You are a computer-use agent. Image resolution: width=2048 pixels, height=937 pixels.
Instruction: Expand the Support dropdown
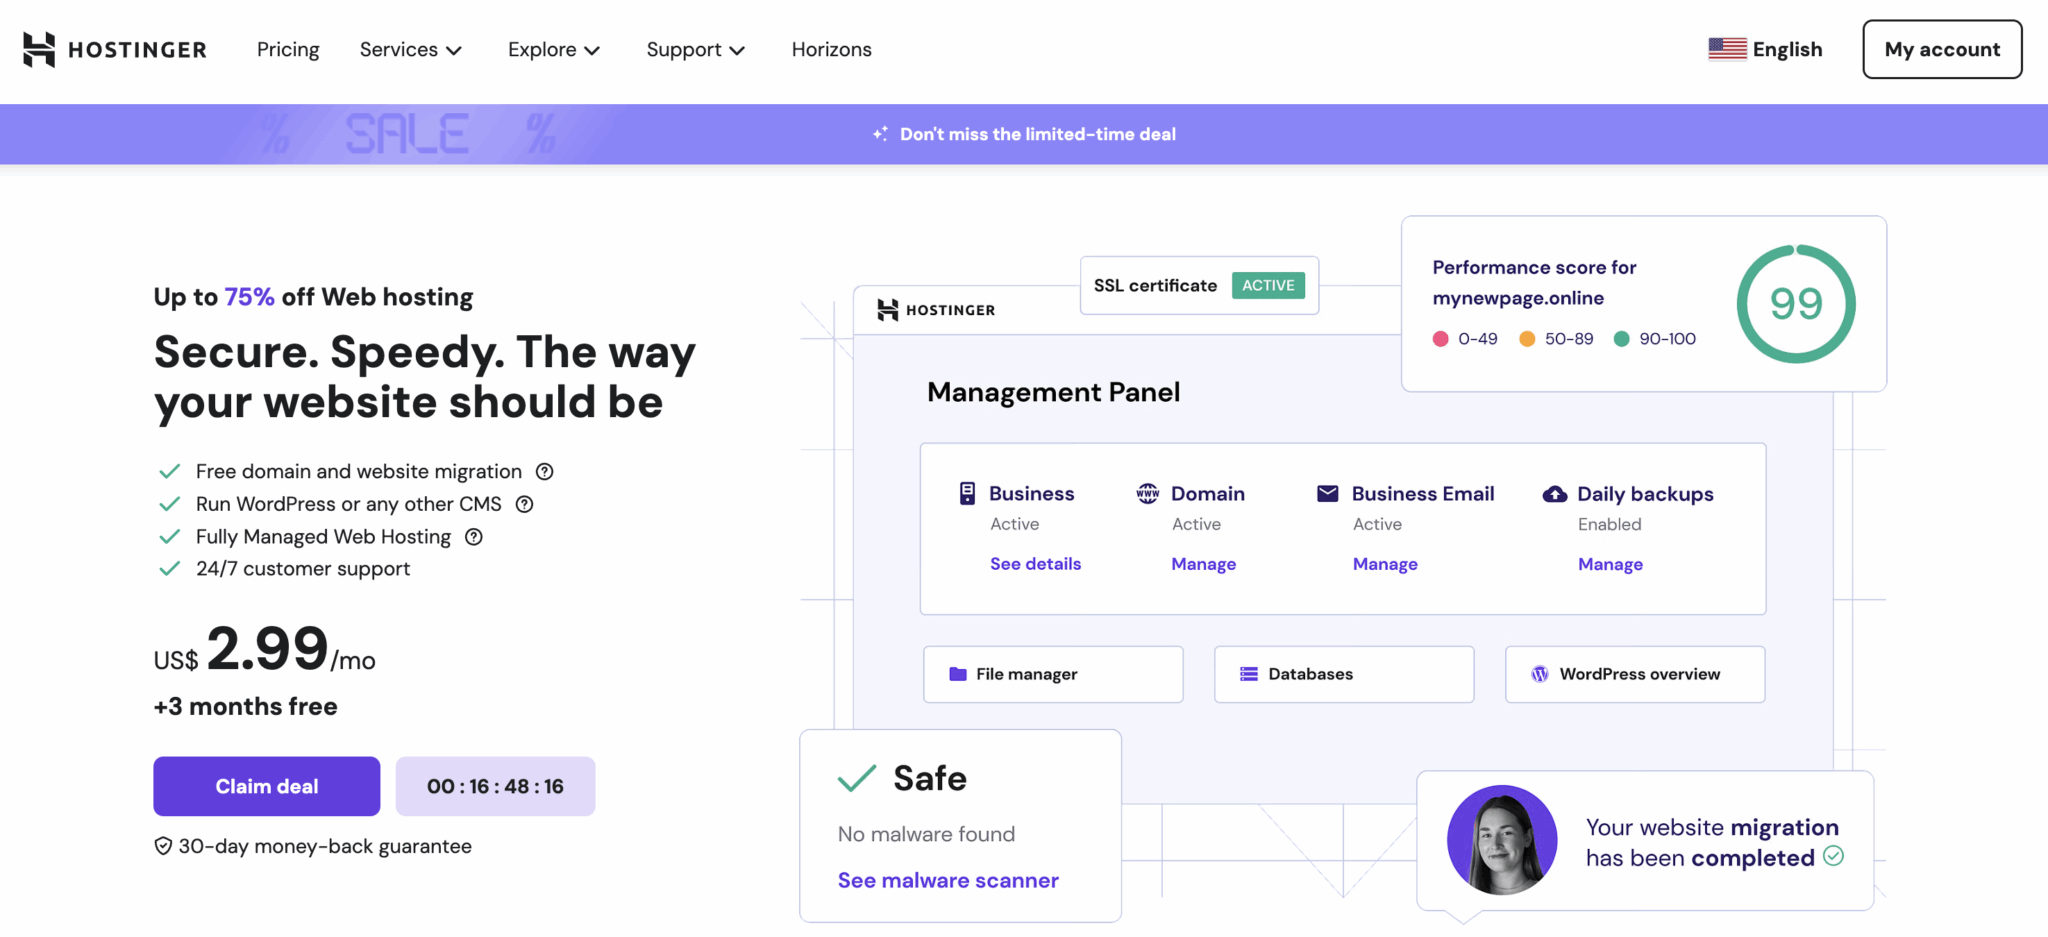[695, 49]
